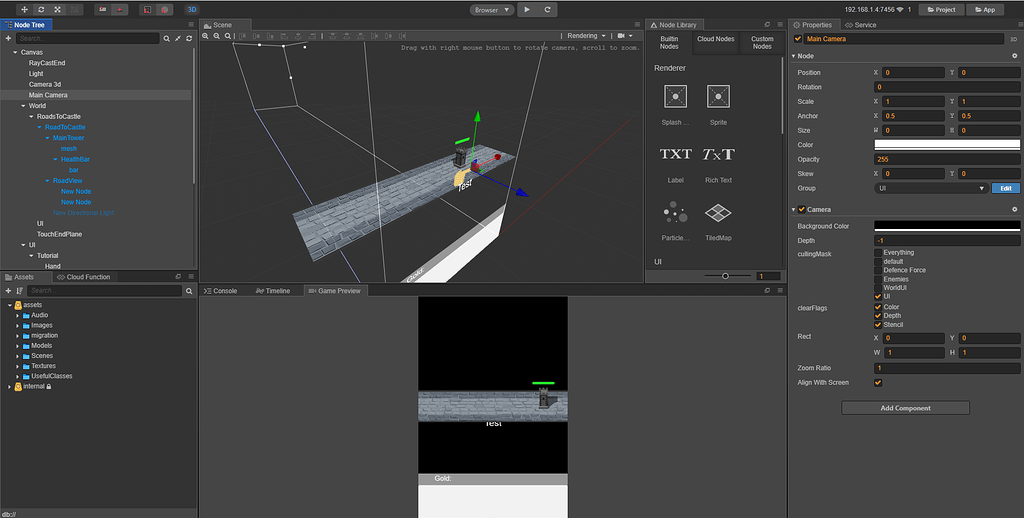This screenshot has height=518, width=1024.
Task: Toggle the Main Camera node active checkbox
Action: 797,39
